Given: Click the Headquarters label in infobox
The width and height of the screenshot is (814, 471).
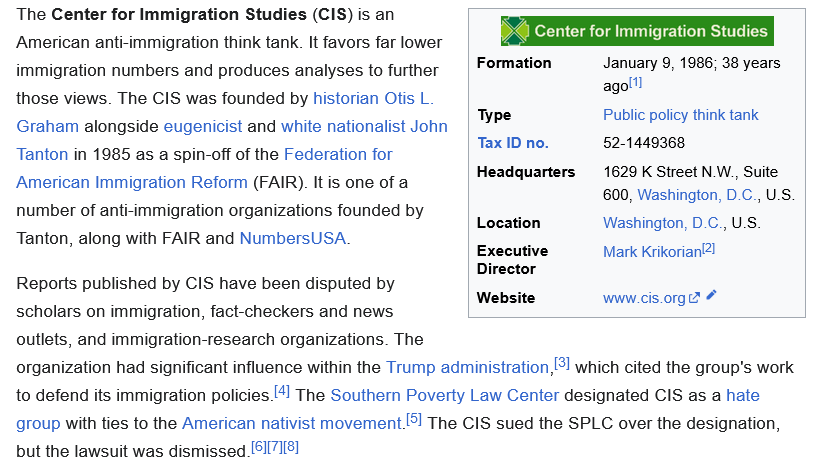Looking at the screenshot, I should (x=525, y=172).
